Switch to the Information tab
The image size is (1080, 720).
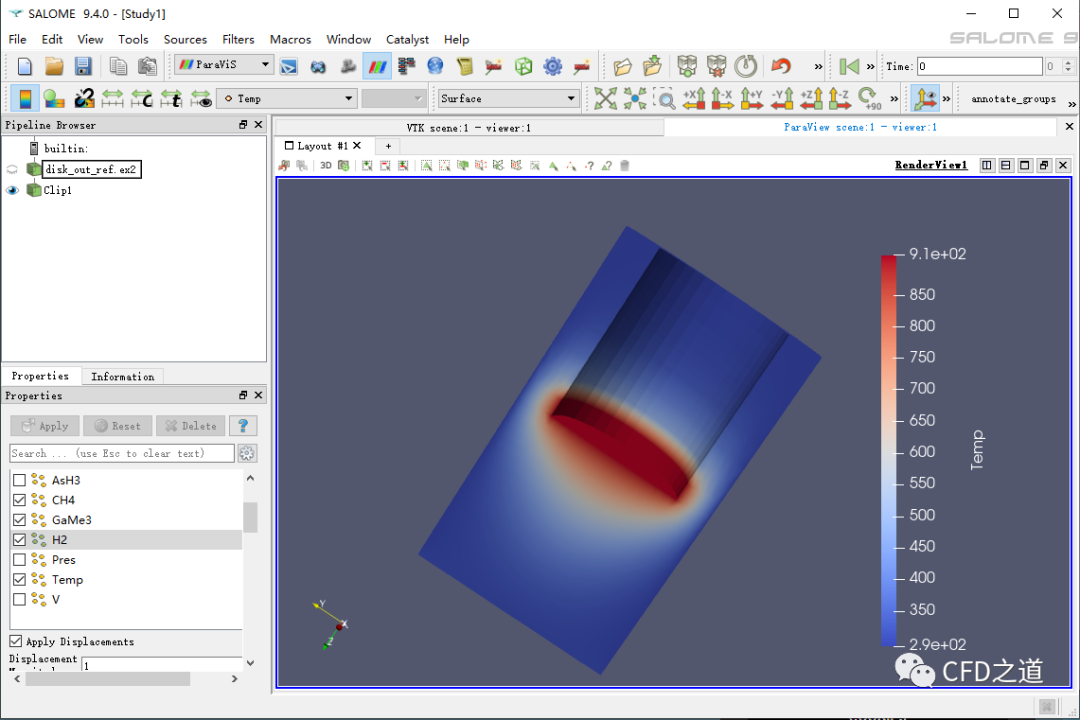[x=122, y=377]
